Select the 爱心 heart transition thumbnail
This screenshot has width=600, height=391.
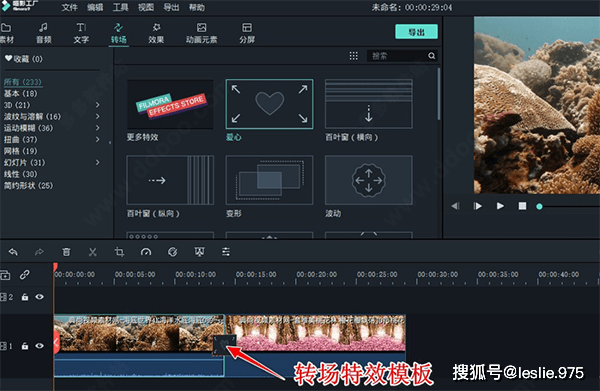tap(269, 104)
